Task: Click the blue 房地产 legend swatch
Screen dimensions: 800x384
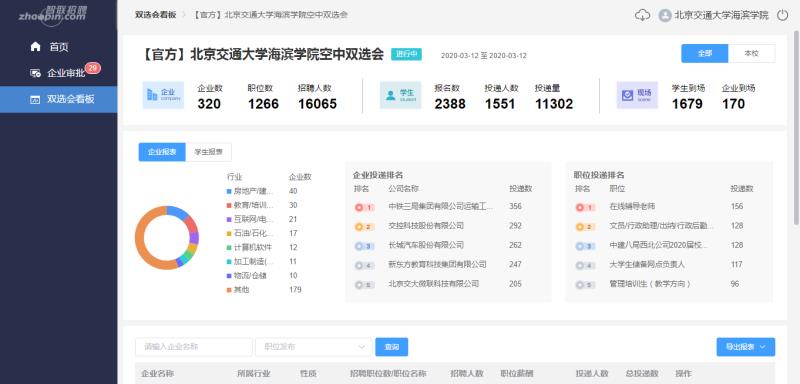Action: (x=229, y=192)
